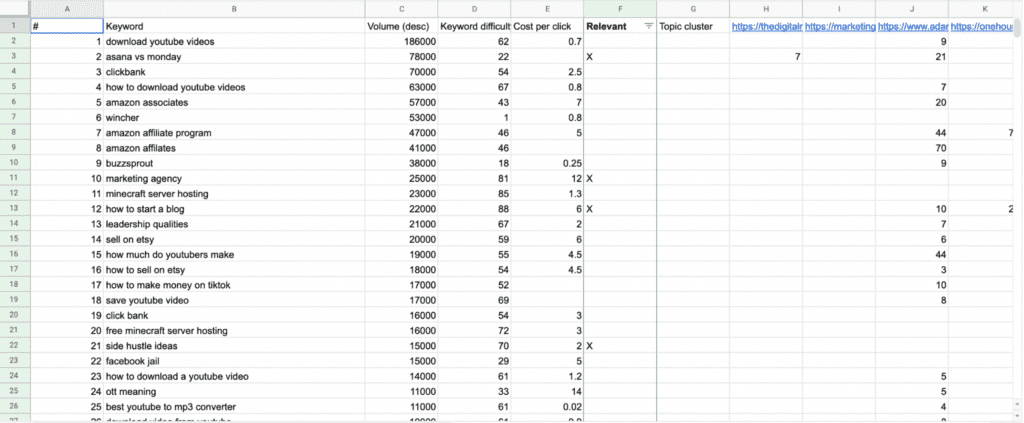Select cell 'how much do youtubers make'
The height and width of the screenshot is (423, 1024).
coord(234,255)
